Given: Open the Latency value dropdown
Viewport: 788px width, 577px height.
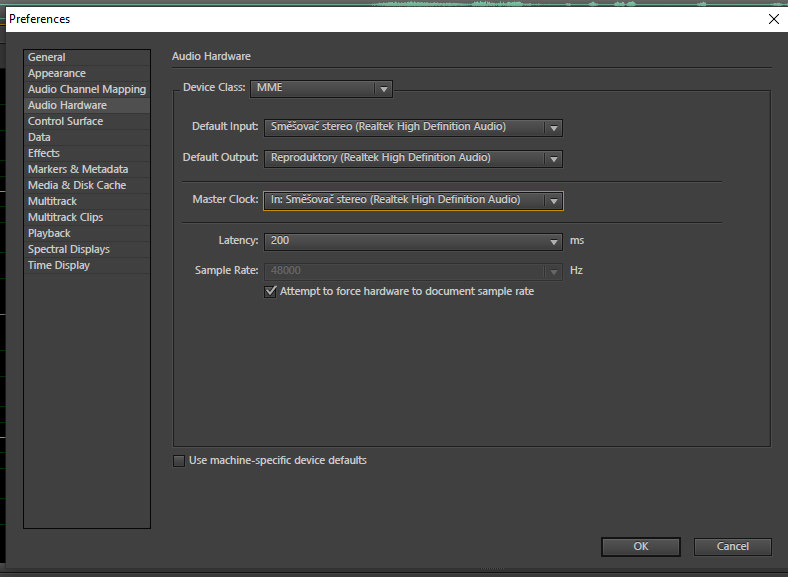Looking at the screenshot, I should coord(412,241).
